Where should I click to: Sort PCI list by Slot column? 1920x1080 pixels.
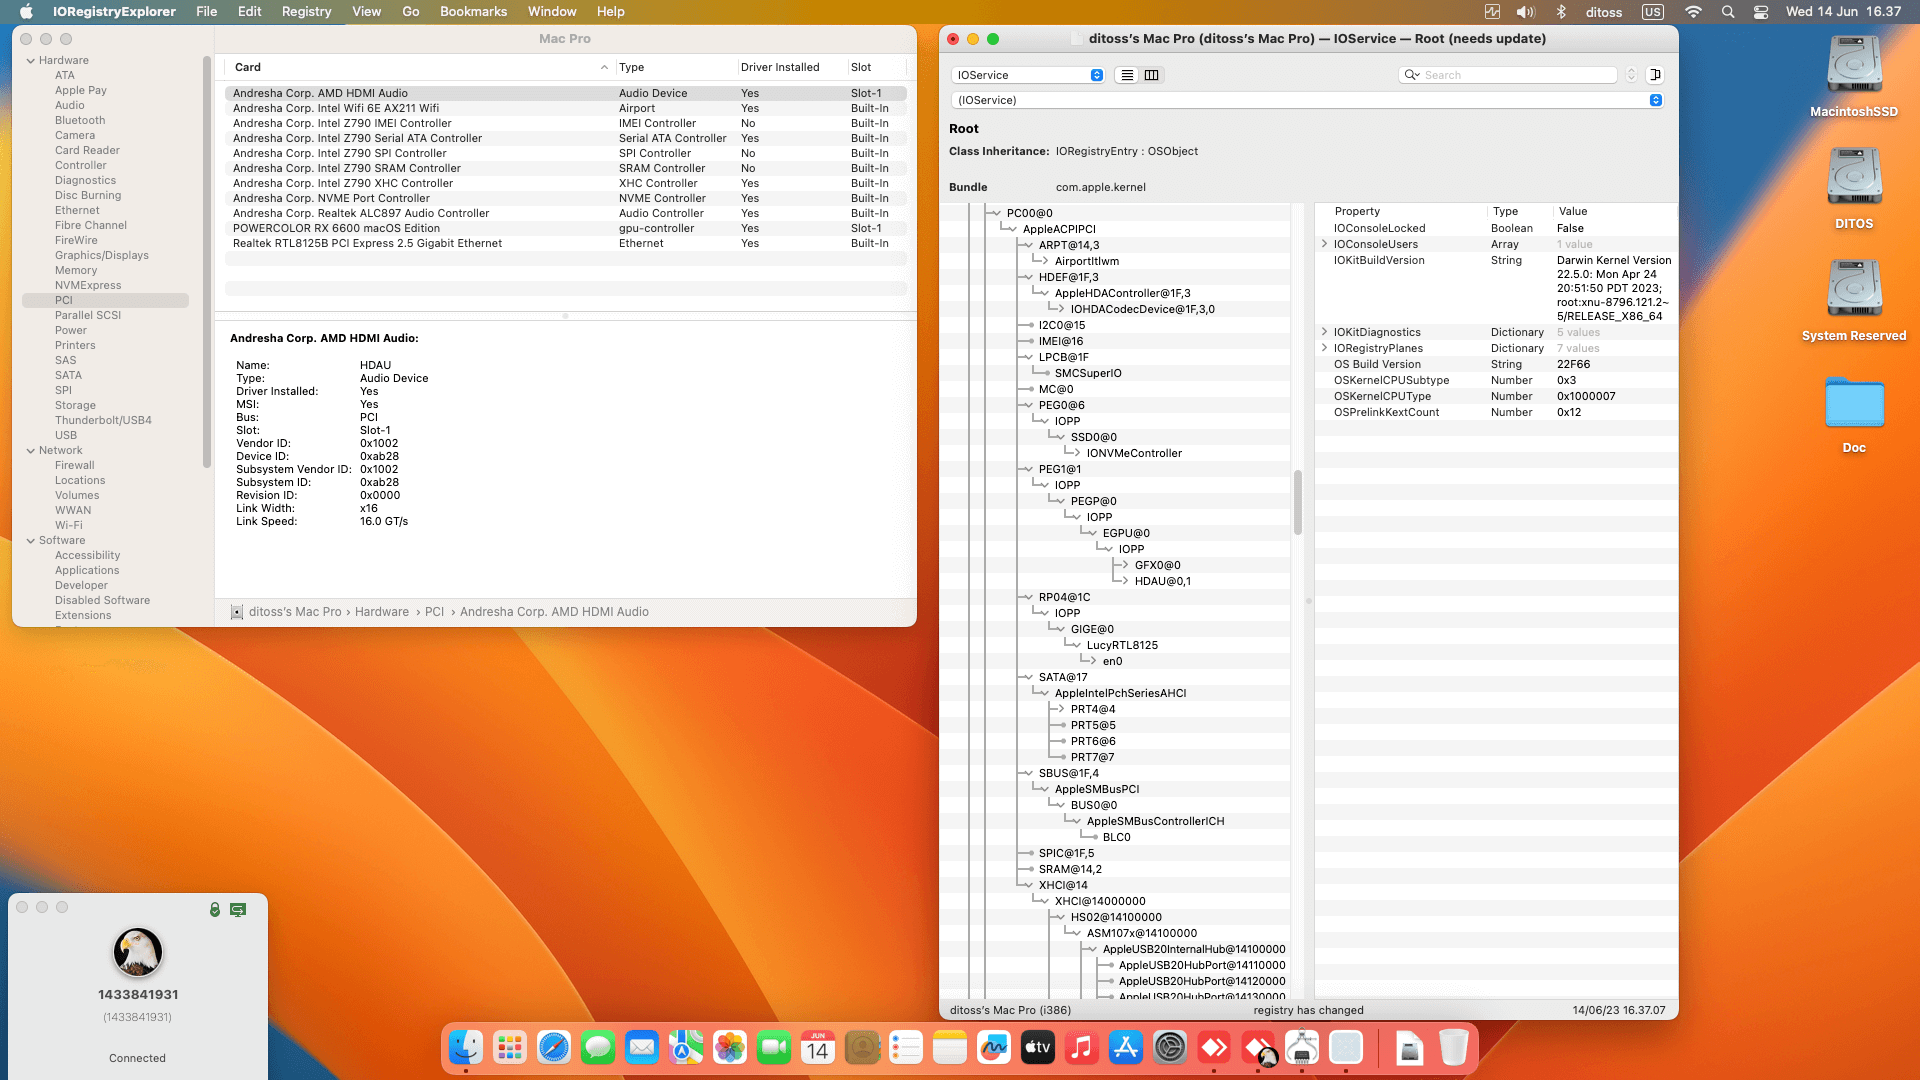pos(877,67)
